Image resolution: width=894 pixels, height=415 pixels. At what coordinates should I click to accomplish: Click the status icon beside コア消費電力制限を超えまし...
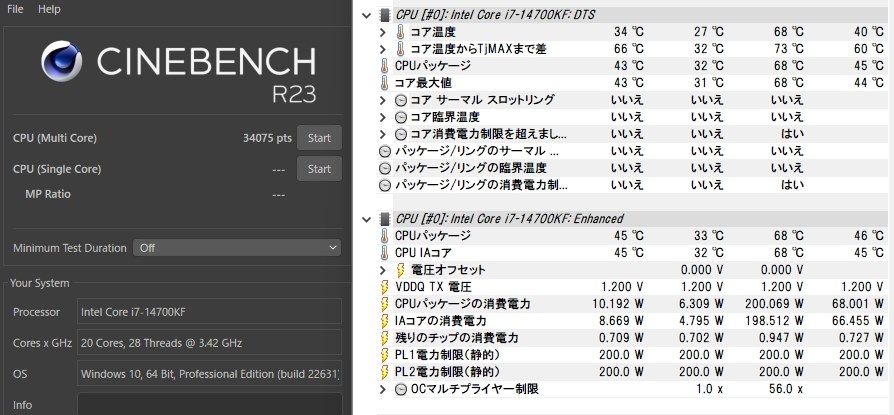click(401, 135)
